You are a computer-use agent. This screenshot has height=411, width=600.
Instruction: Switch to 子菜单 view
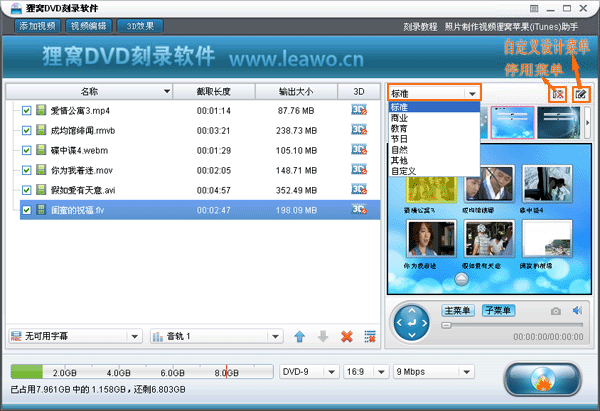(x=498, y=311)
